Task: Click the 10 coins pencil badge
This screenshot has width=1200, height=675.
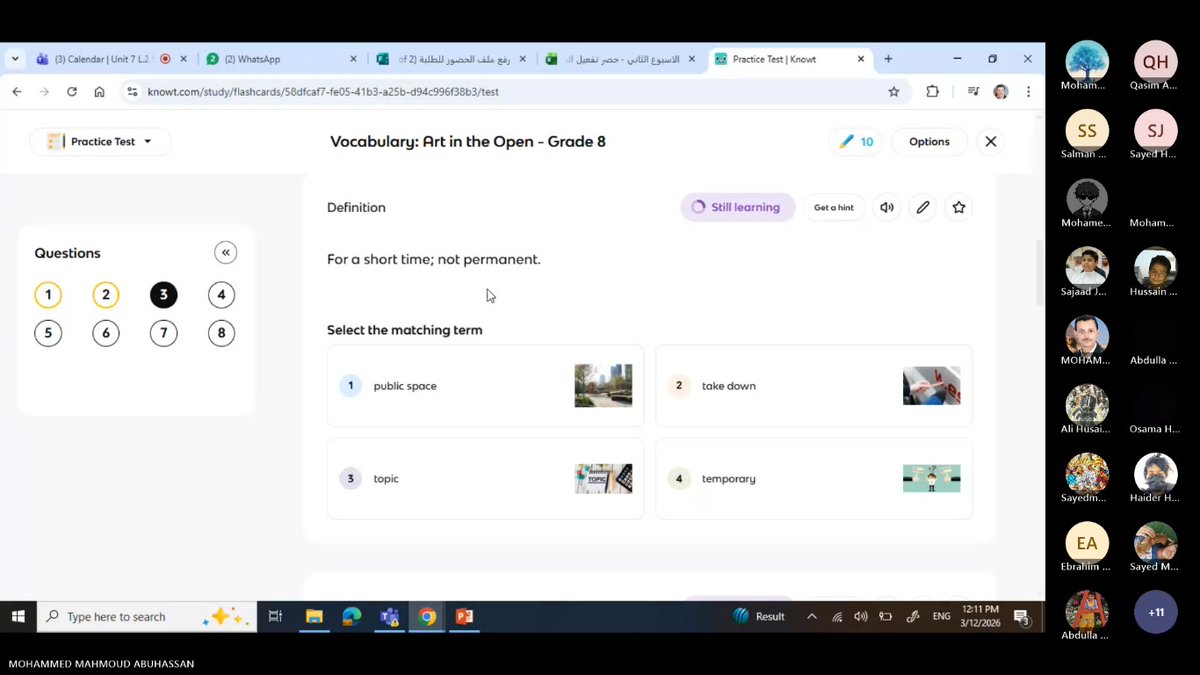Action: 856,141
